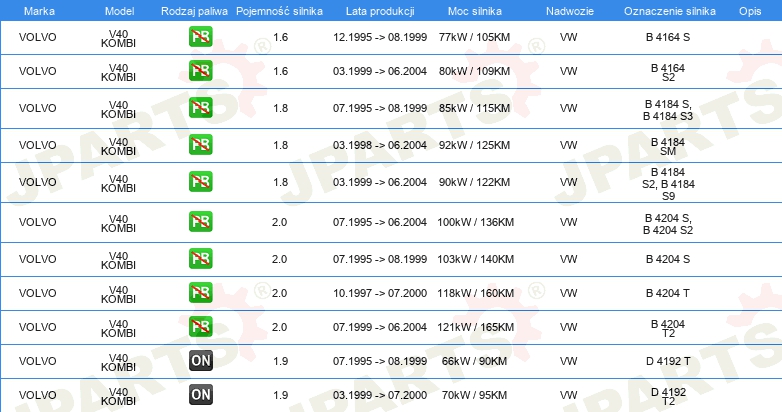Select engine codes B 4204 S, B 4204 S2

pos(668,224)
